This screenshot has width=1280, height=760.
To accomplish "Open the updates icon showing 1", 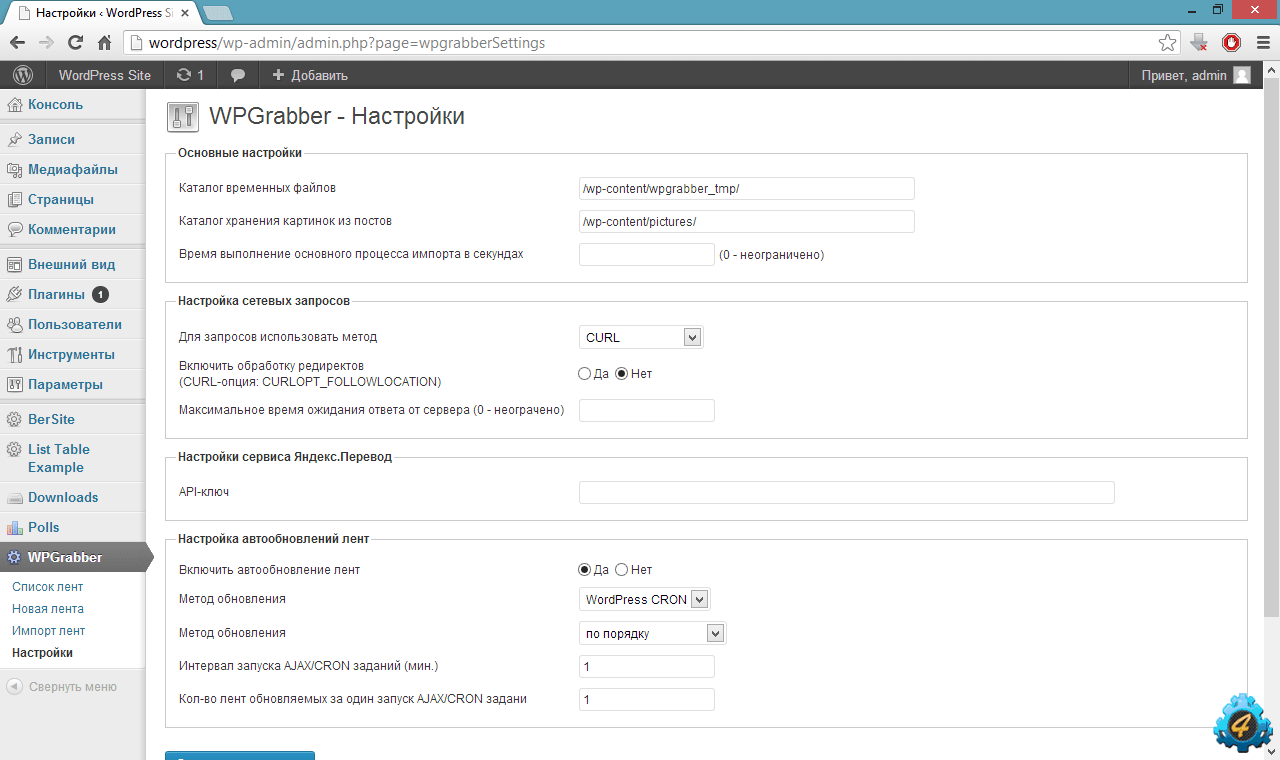I will pyautogui.click(x=189, y=75).
